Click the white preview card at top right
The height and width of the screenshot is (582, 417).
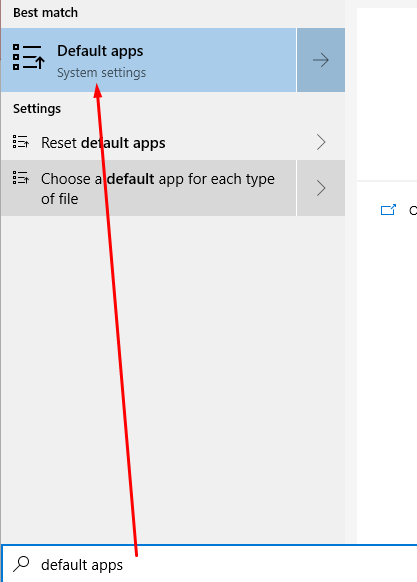[387, 94]
